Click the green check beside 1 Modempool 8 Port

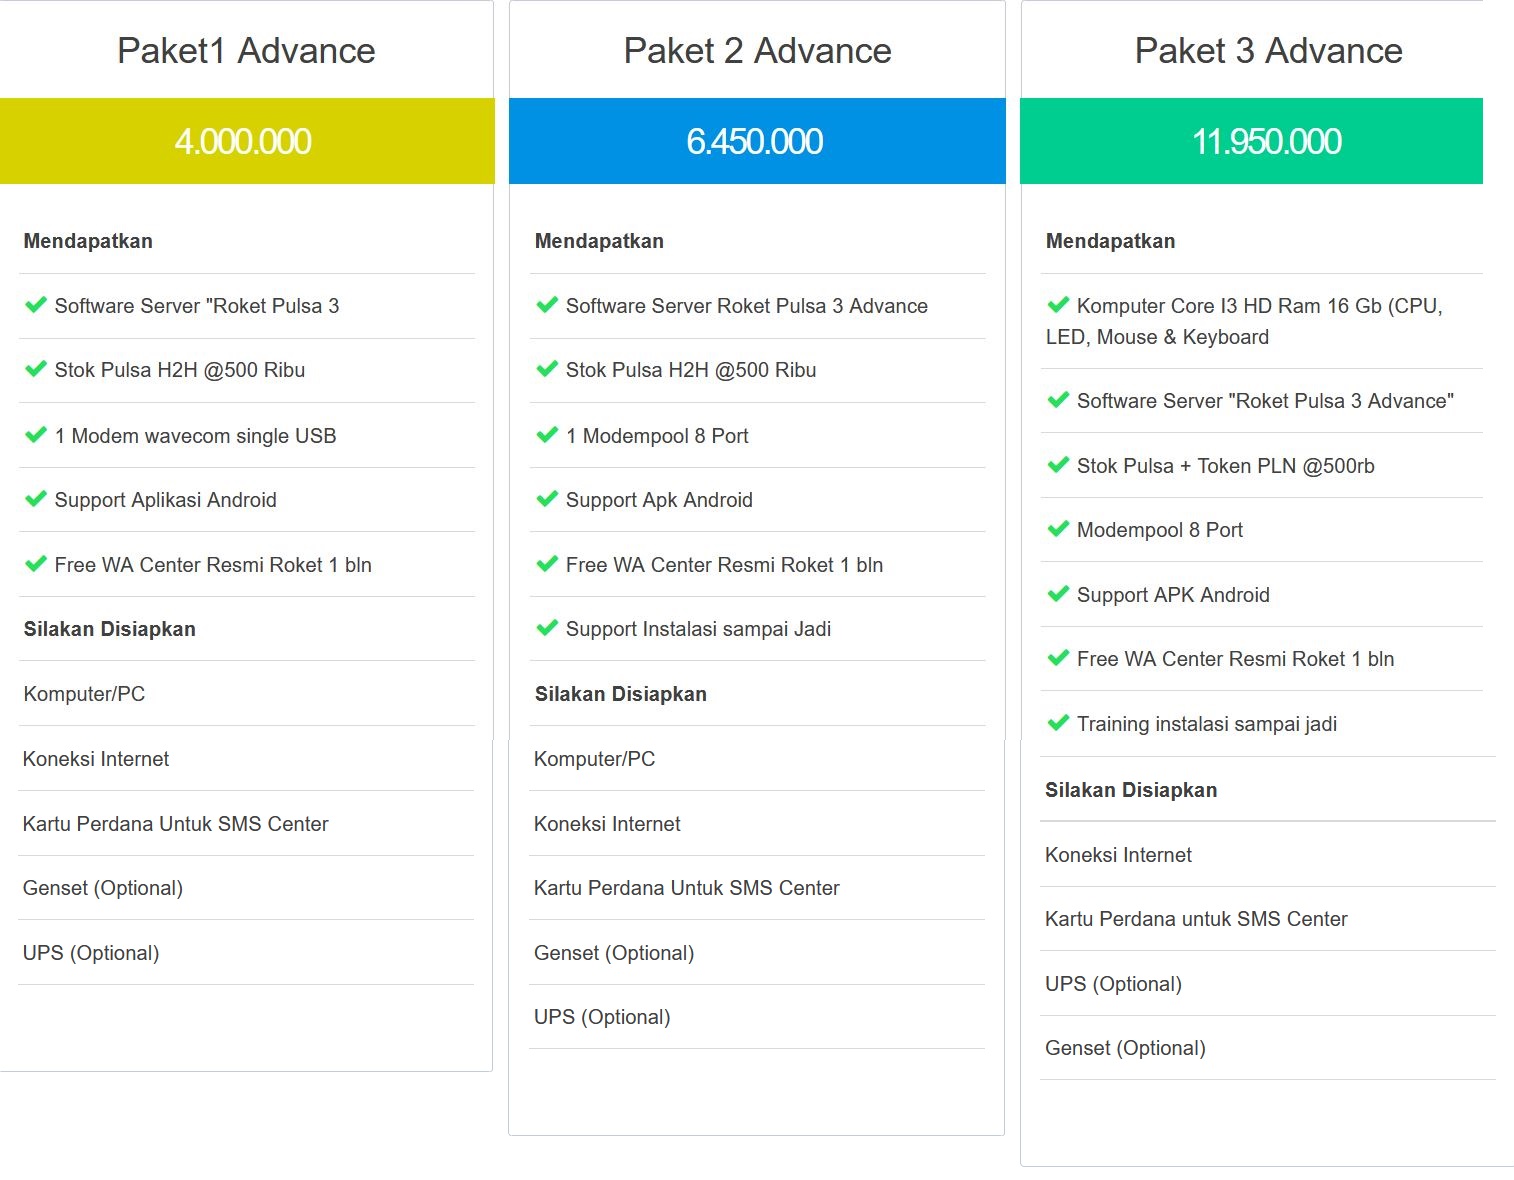[x=547, y=435]
